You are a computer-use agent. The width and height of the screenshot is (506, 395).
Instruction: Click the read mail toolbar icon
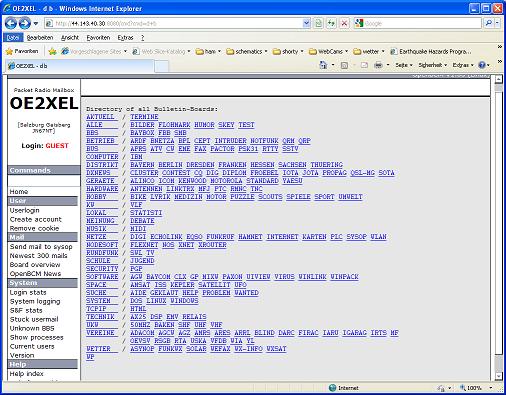pos(364,65)
